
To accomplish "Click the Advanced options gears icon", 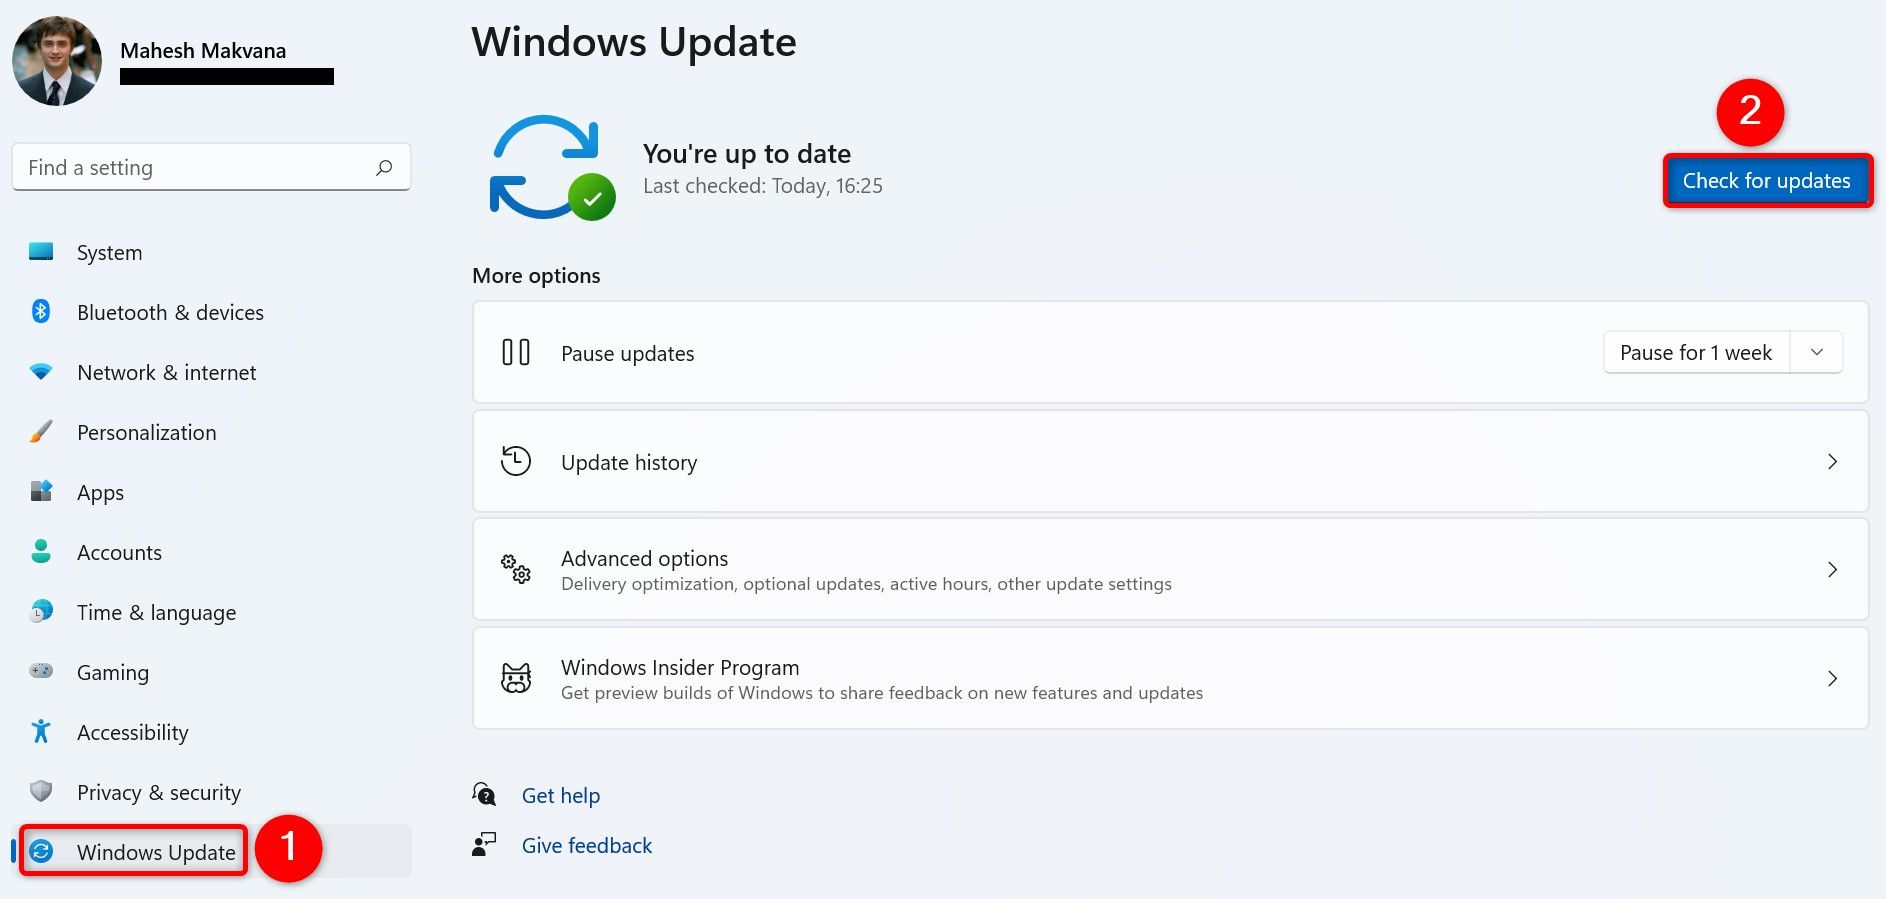I will (516, 569).
